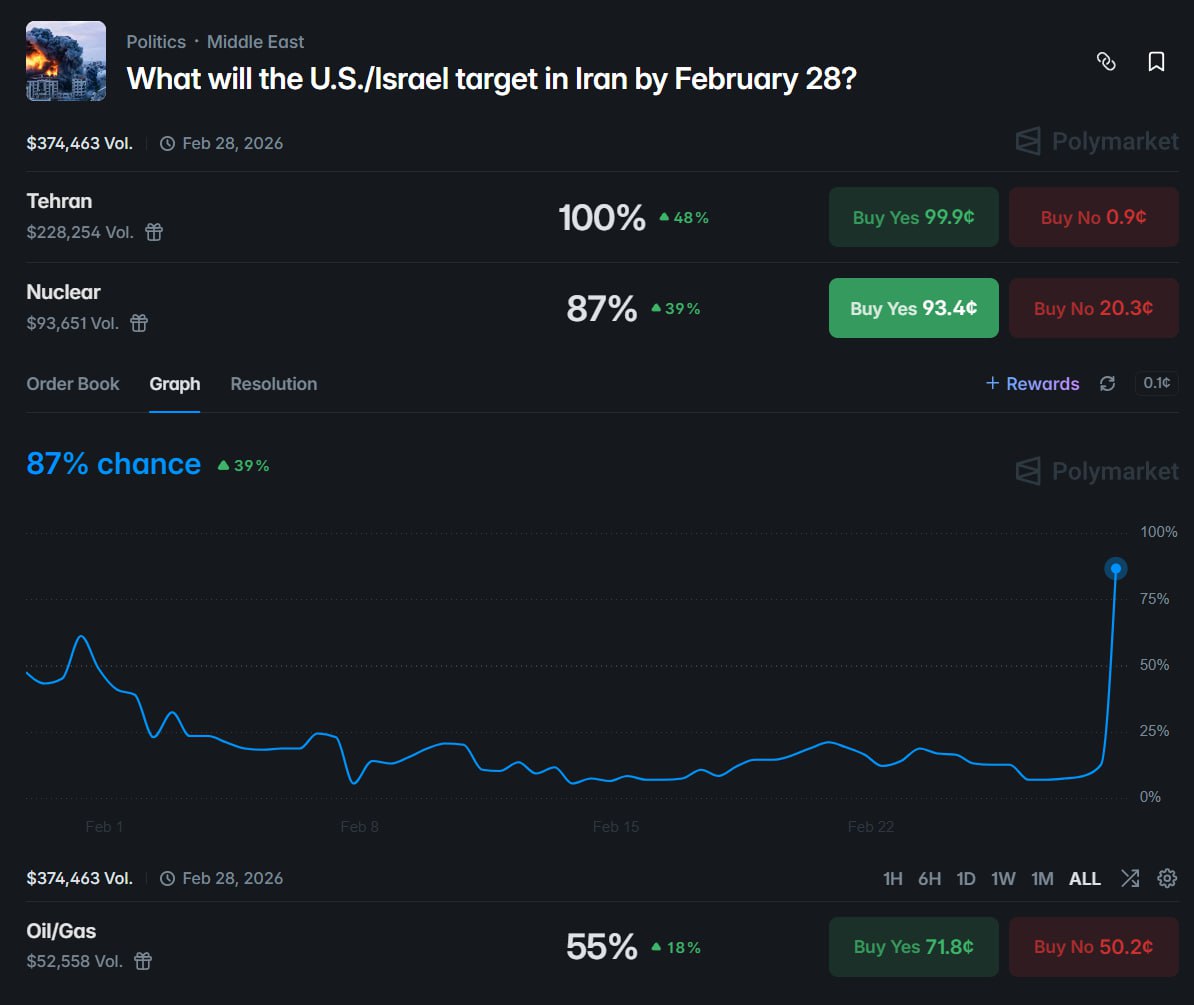Buy No on Tehran at 0.9¢
Viewport: 1194px width, 1005px height.
point(1093,217)
